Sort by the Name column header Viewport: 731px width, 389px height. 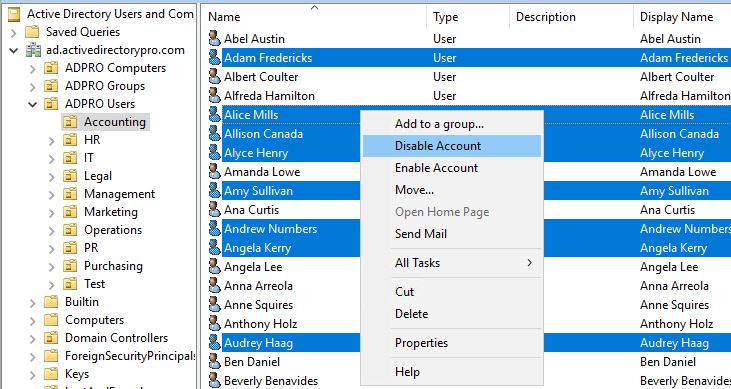[x=315, y=17]
